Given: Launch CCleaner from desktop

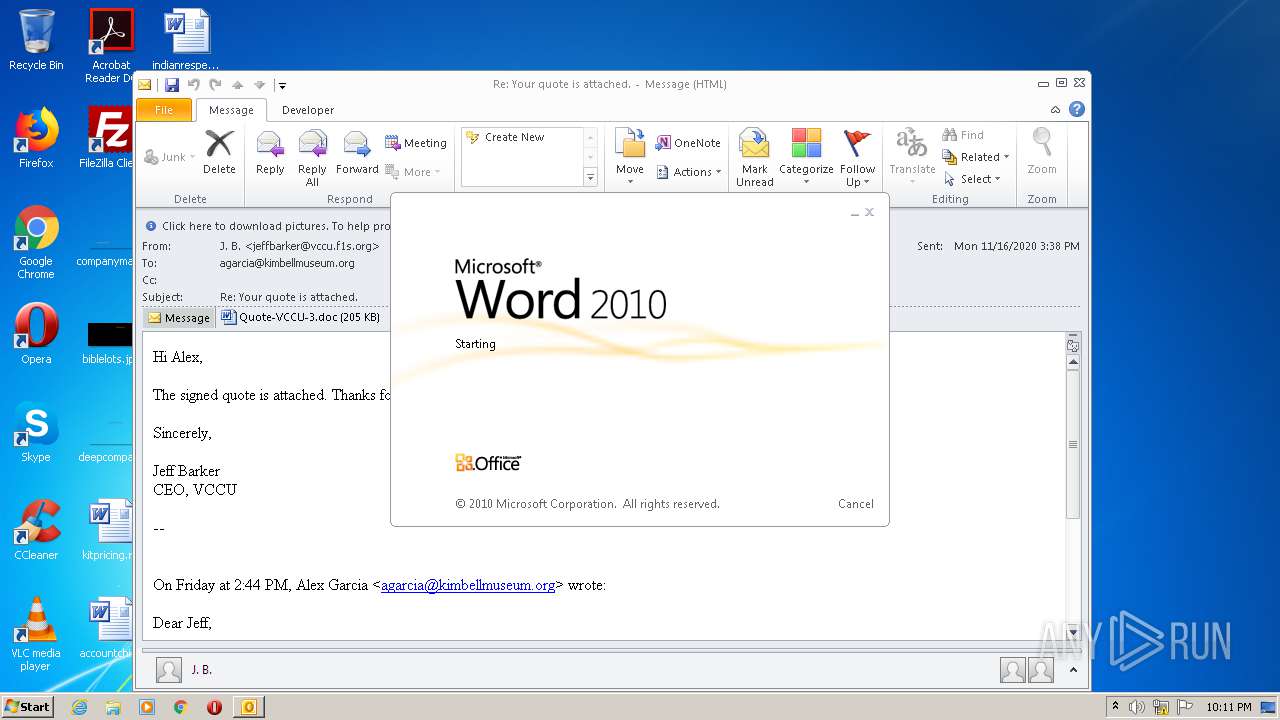Looking at the screenshot, I should 36,530.
